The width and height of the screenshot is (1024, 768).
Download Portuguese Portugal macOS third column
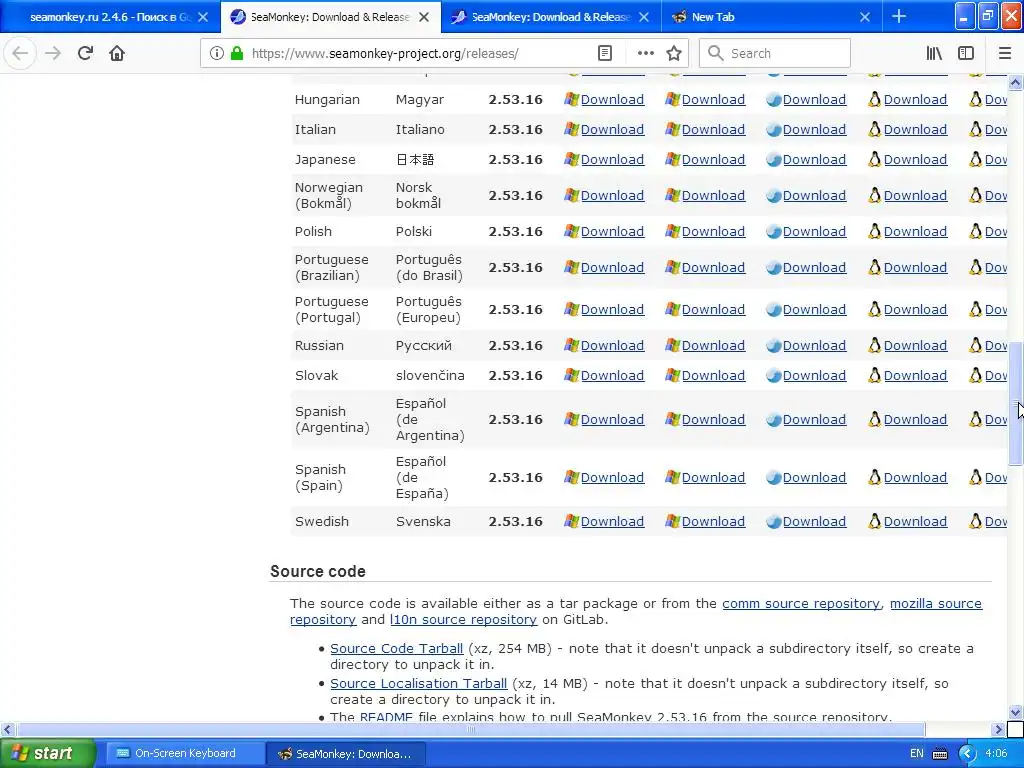[814, 310]
